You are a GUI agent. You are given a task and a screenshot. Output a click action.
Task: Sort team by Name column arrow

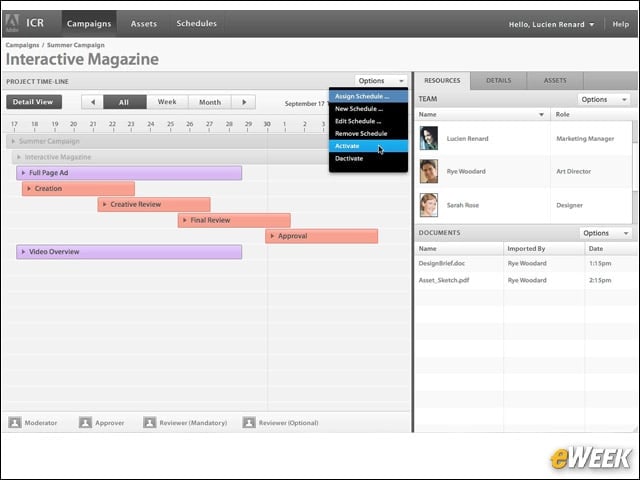click(x=541, y=115)
